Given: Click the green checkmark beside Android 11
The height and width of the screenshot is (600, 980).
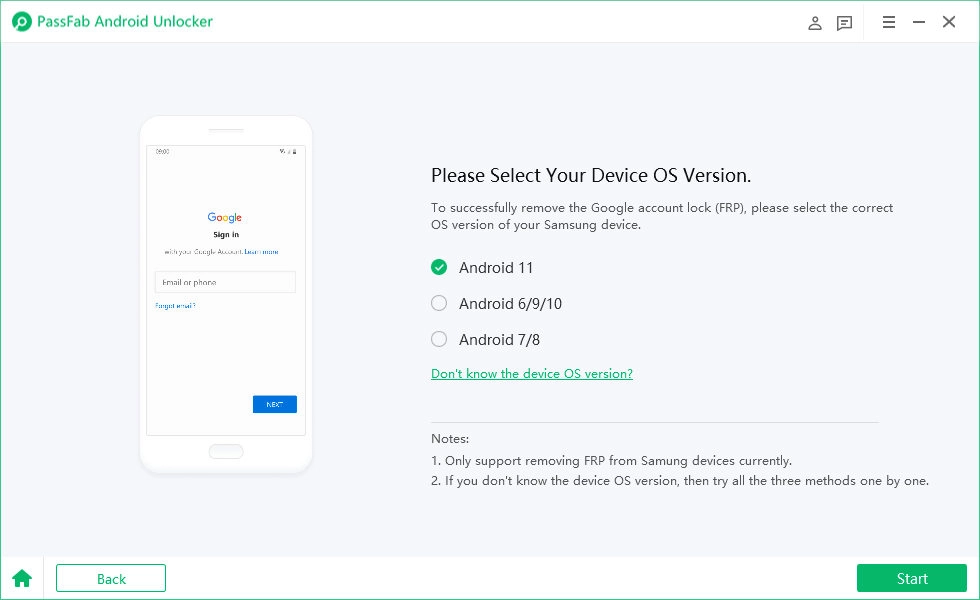Looking at the screenshot, I should coord(439,267).
